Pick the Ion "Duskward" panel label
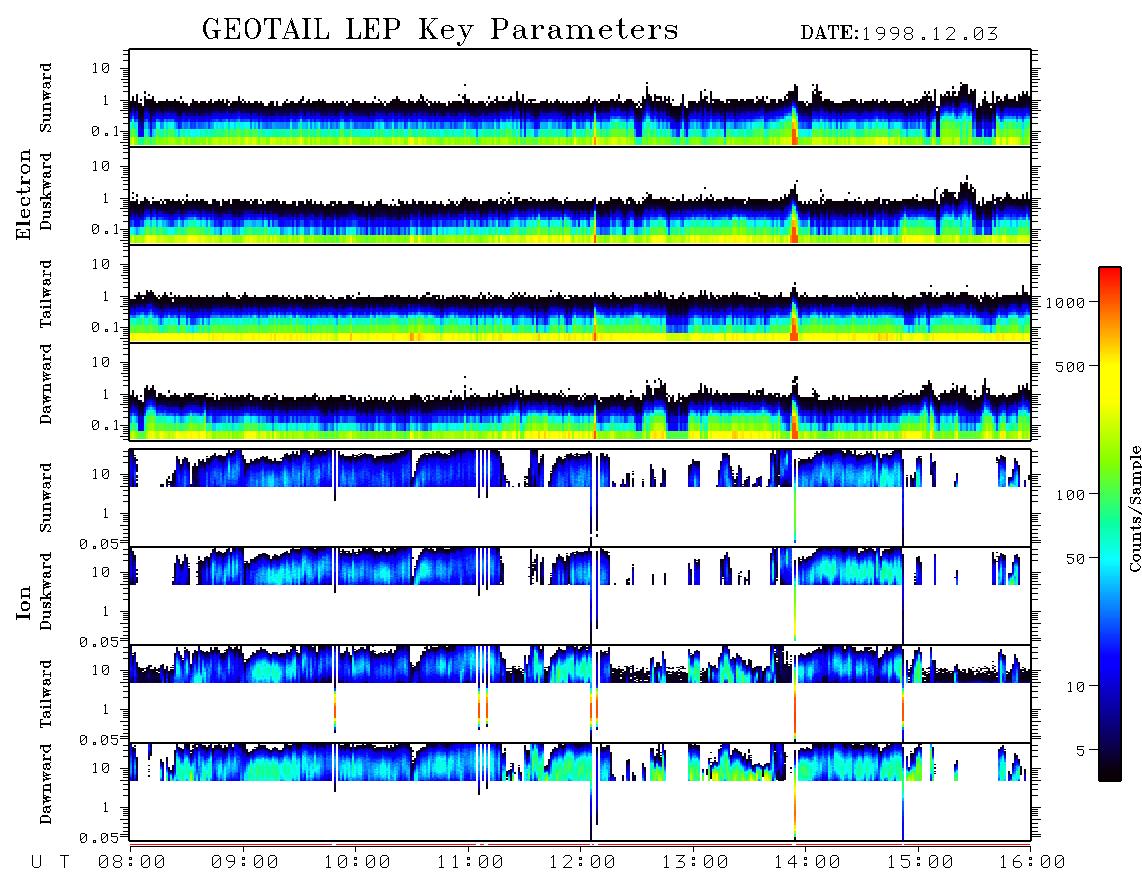Screen dimensions: 1142x880 click(x=46, y=591)
